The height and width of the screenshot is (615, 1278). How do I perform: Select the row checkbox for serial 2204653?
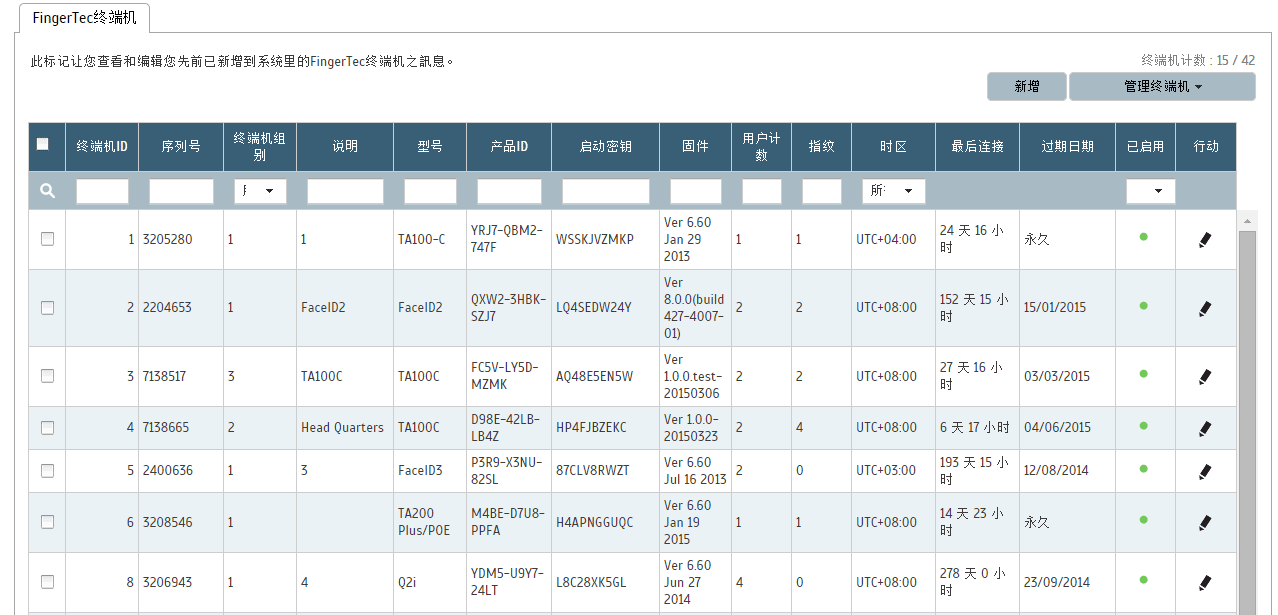(x=47, y=308)
